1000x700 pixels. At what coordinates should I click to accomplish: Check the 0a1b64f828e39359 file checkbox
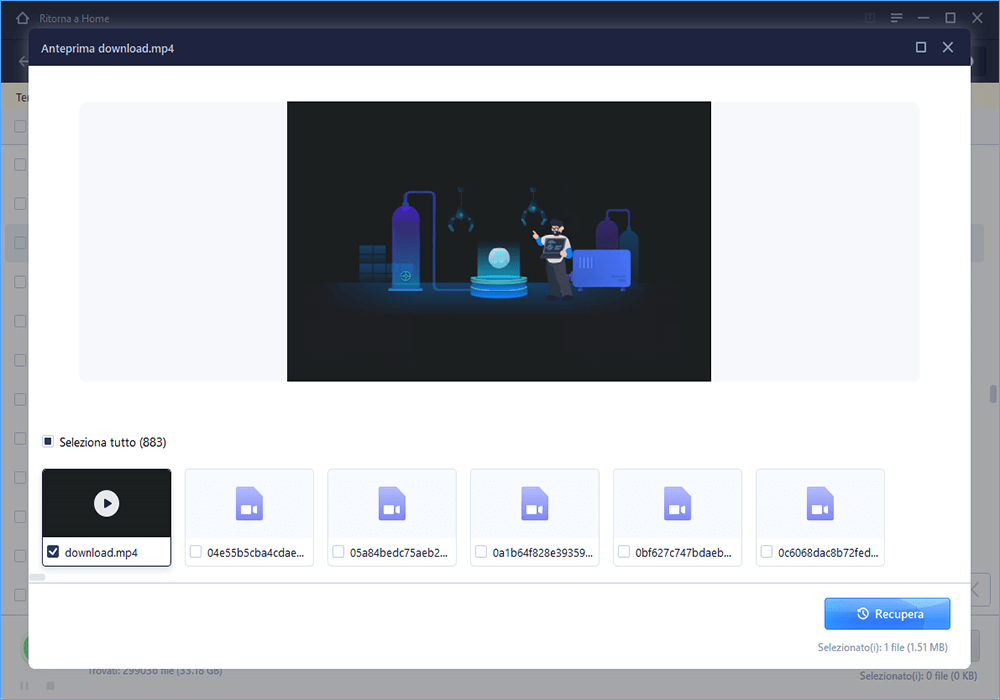[481, 552]
